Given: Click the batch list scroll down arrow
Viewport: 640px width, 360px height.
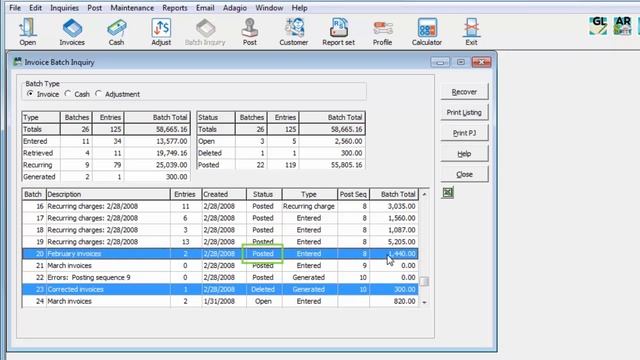Looking at the screenshot, I should (424, 302).
